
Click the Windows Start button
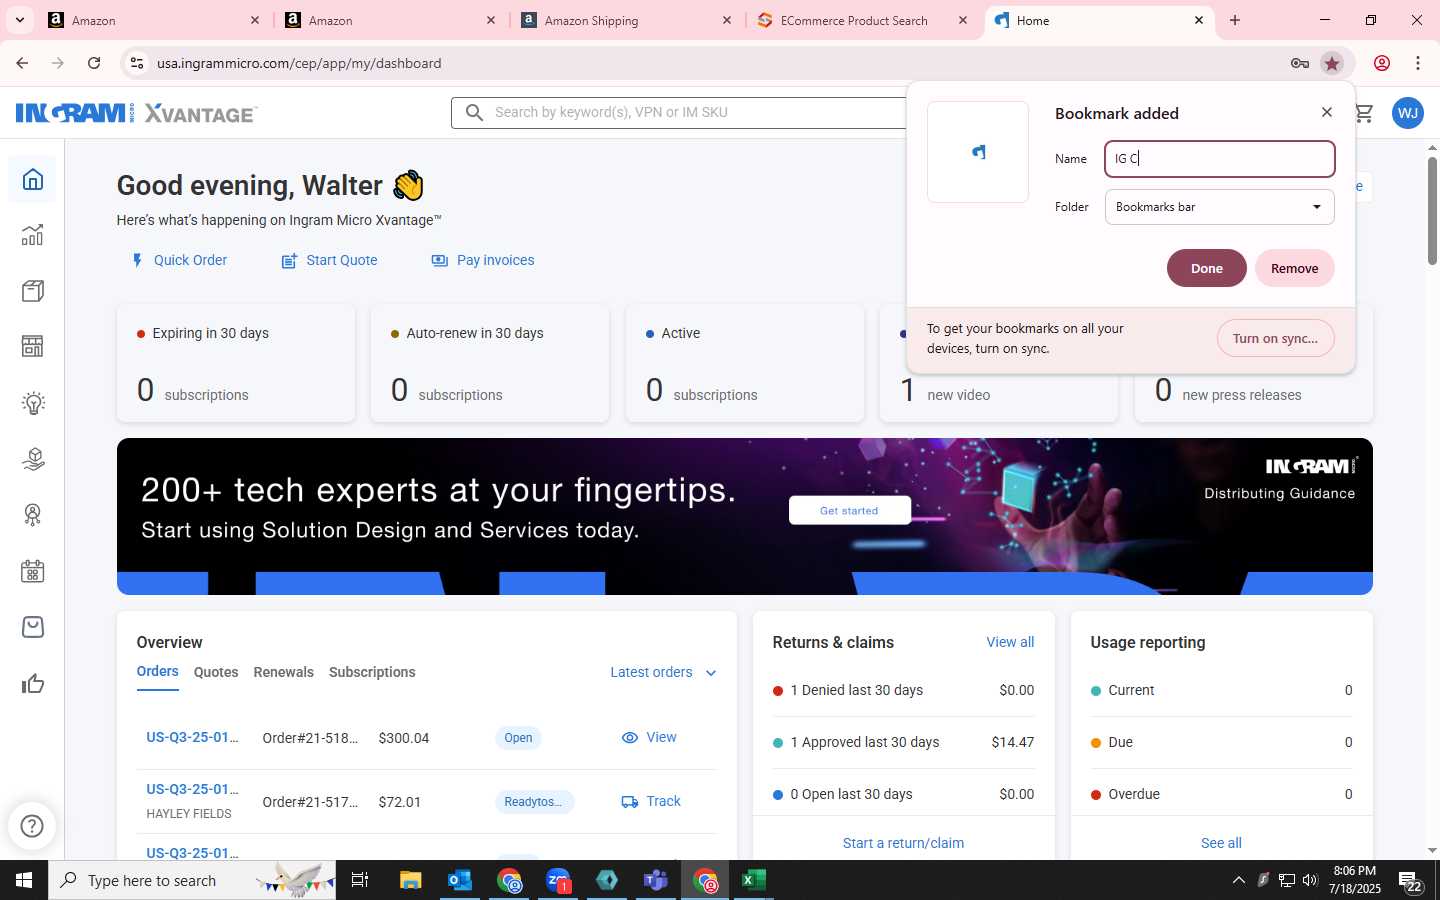pos(24,880)
